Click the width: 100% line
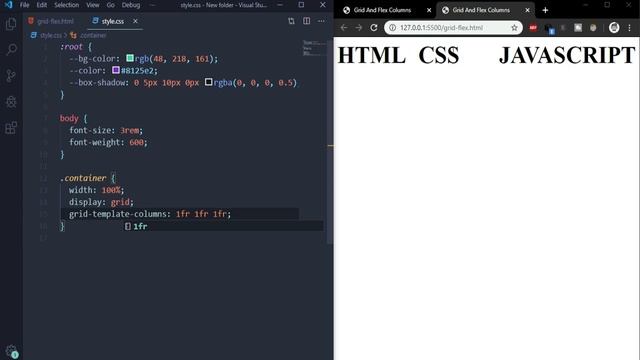 [96, 190]
